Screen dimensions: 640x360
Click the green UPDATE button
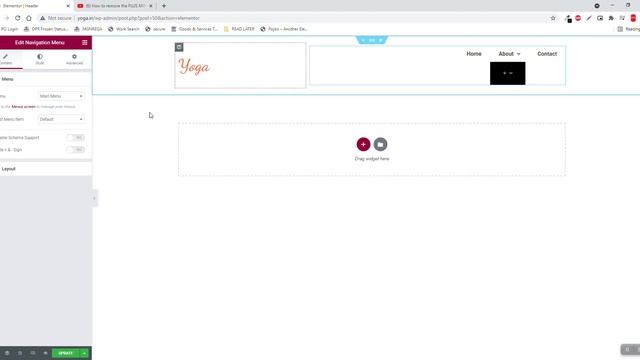pyautogui.click(x=65, y=353)
